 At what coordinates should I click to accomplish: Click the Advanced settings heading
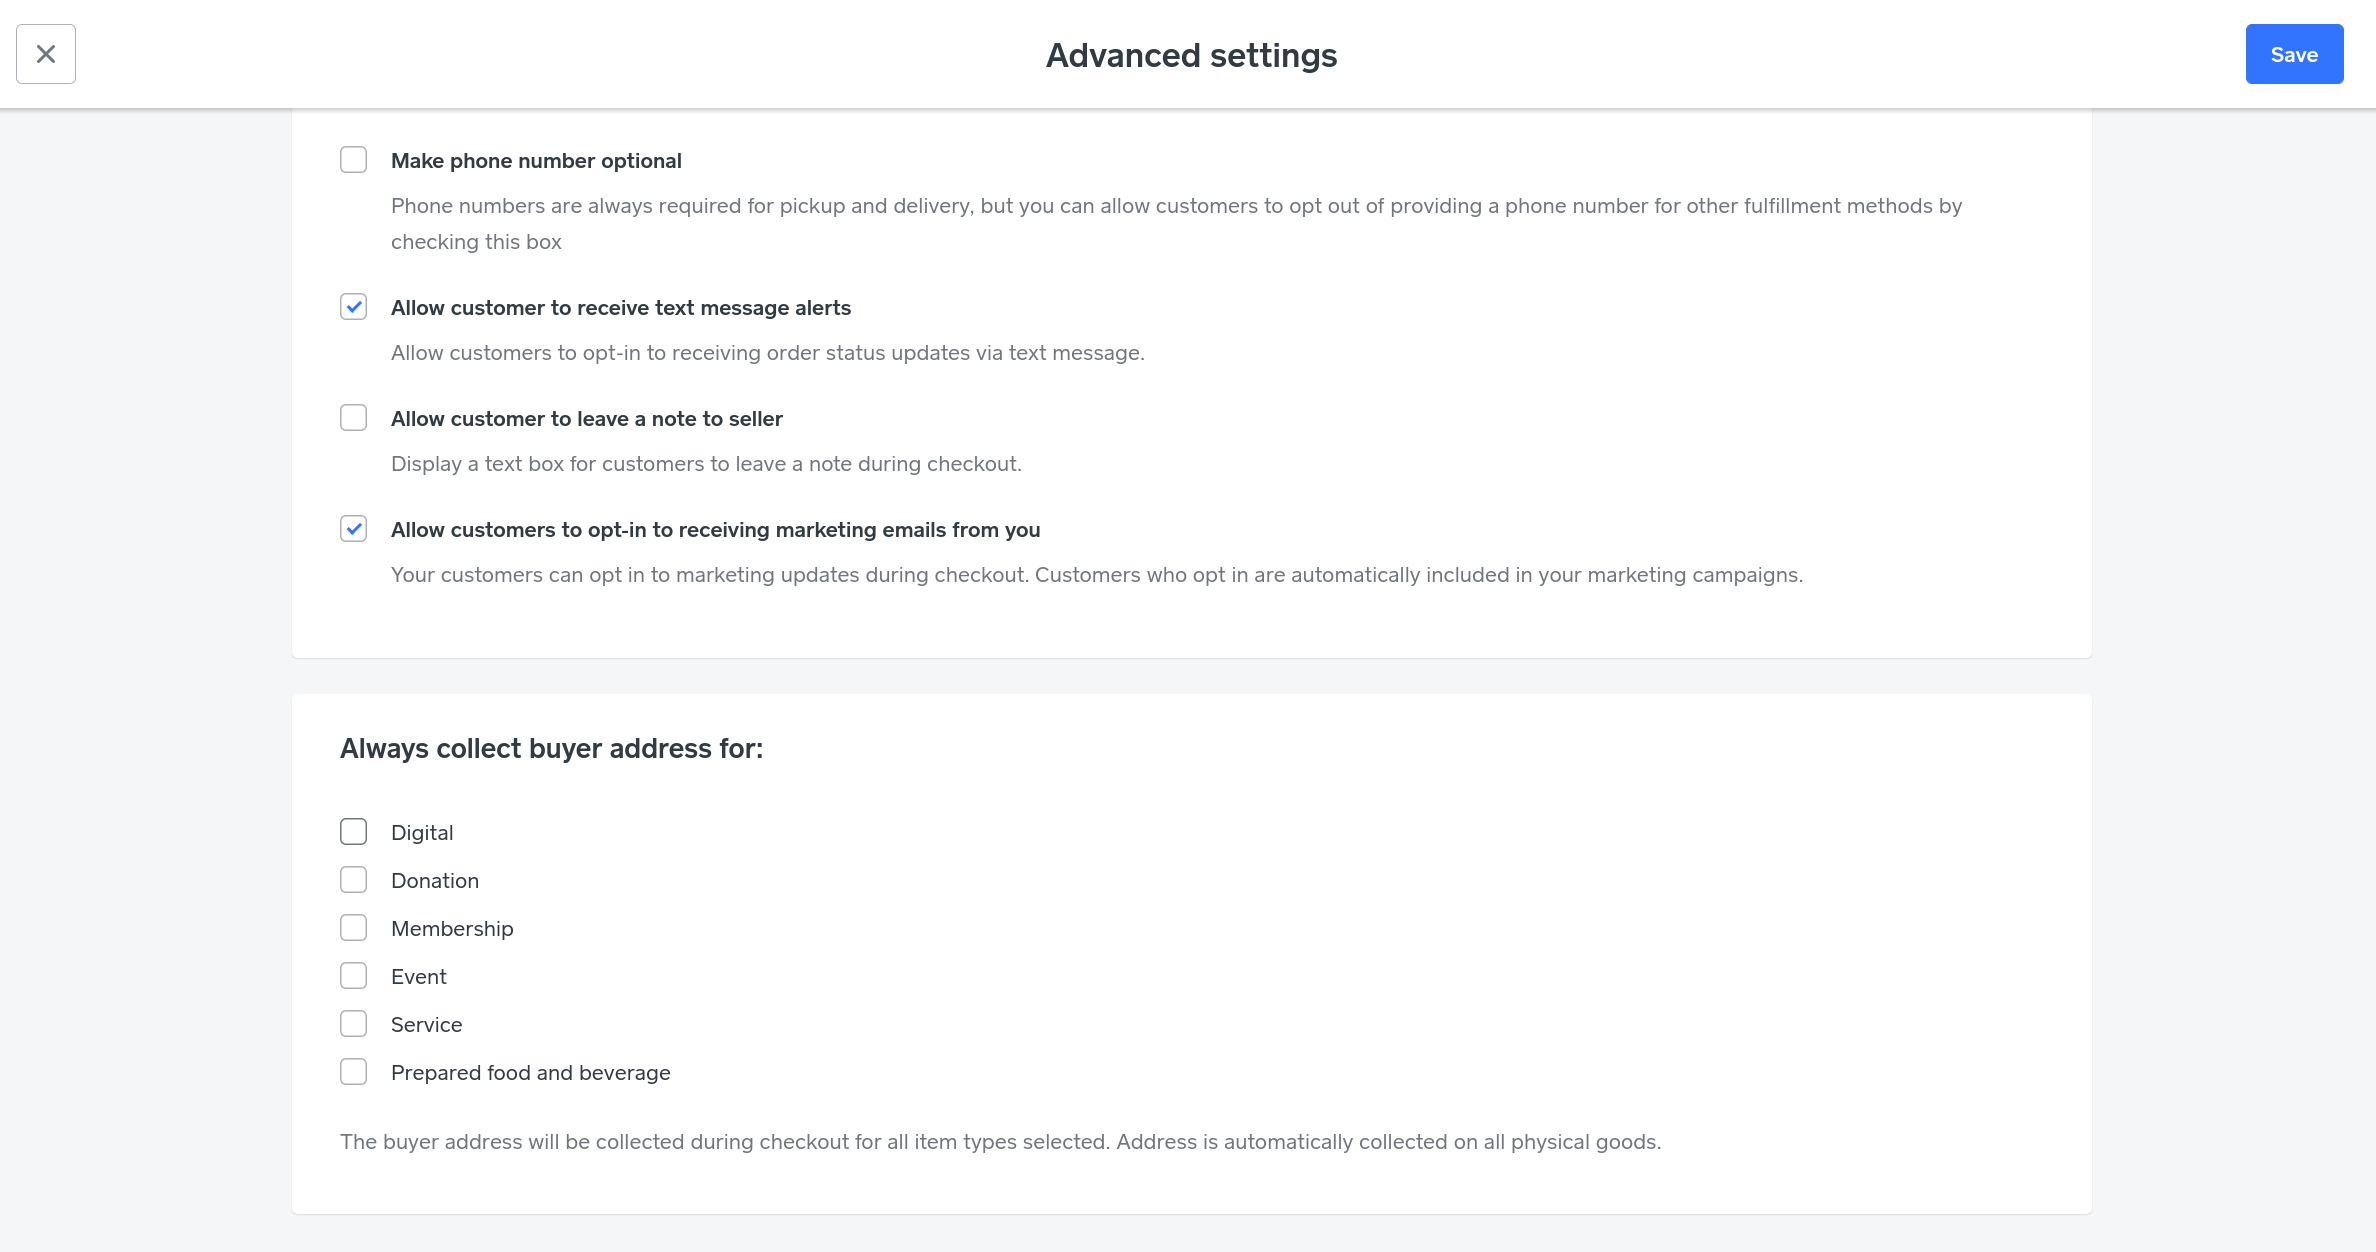1191,56
